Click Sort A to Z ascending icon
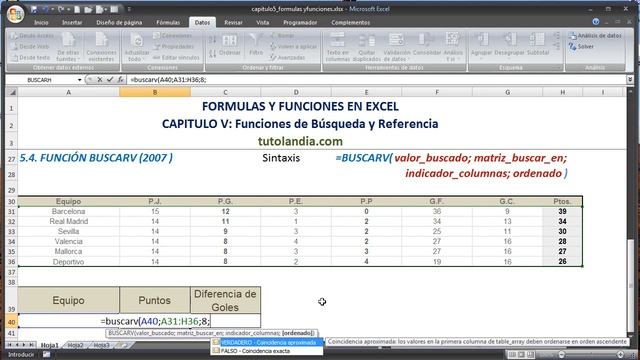This screenshot has height=360, width=640. click(213, 39)
